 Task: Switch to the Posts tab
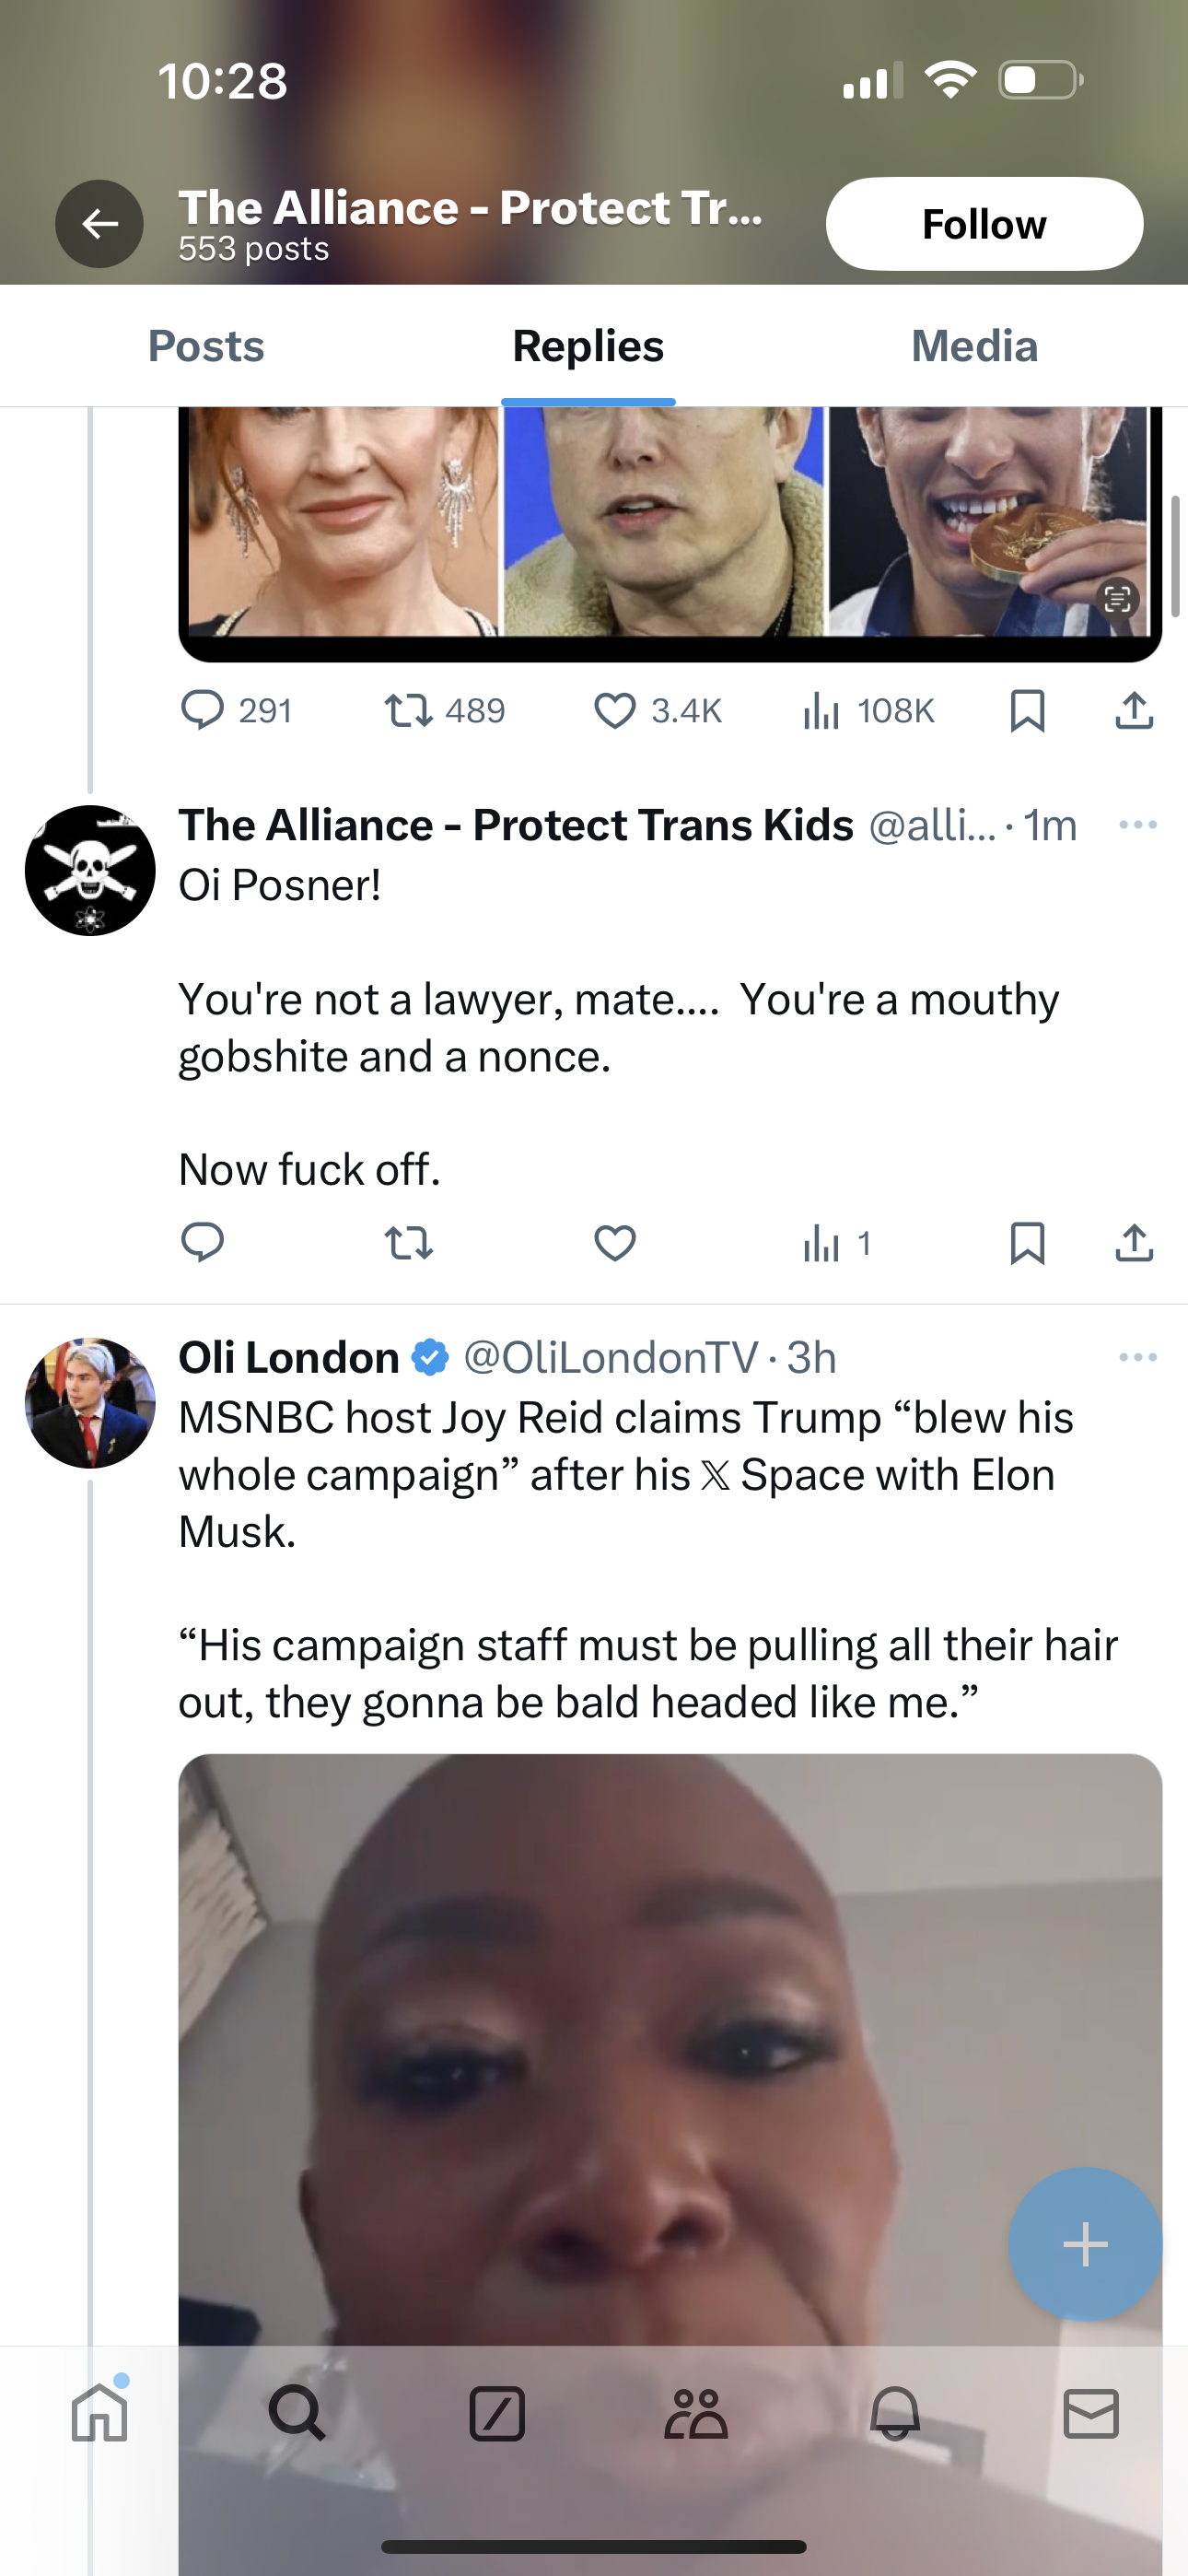click(206, 346)
